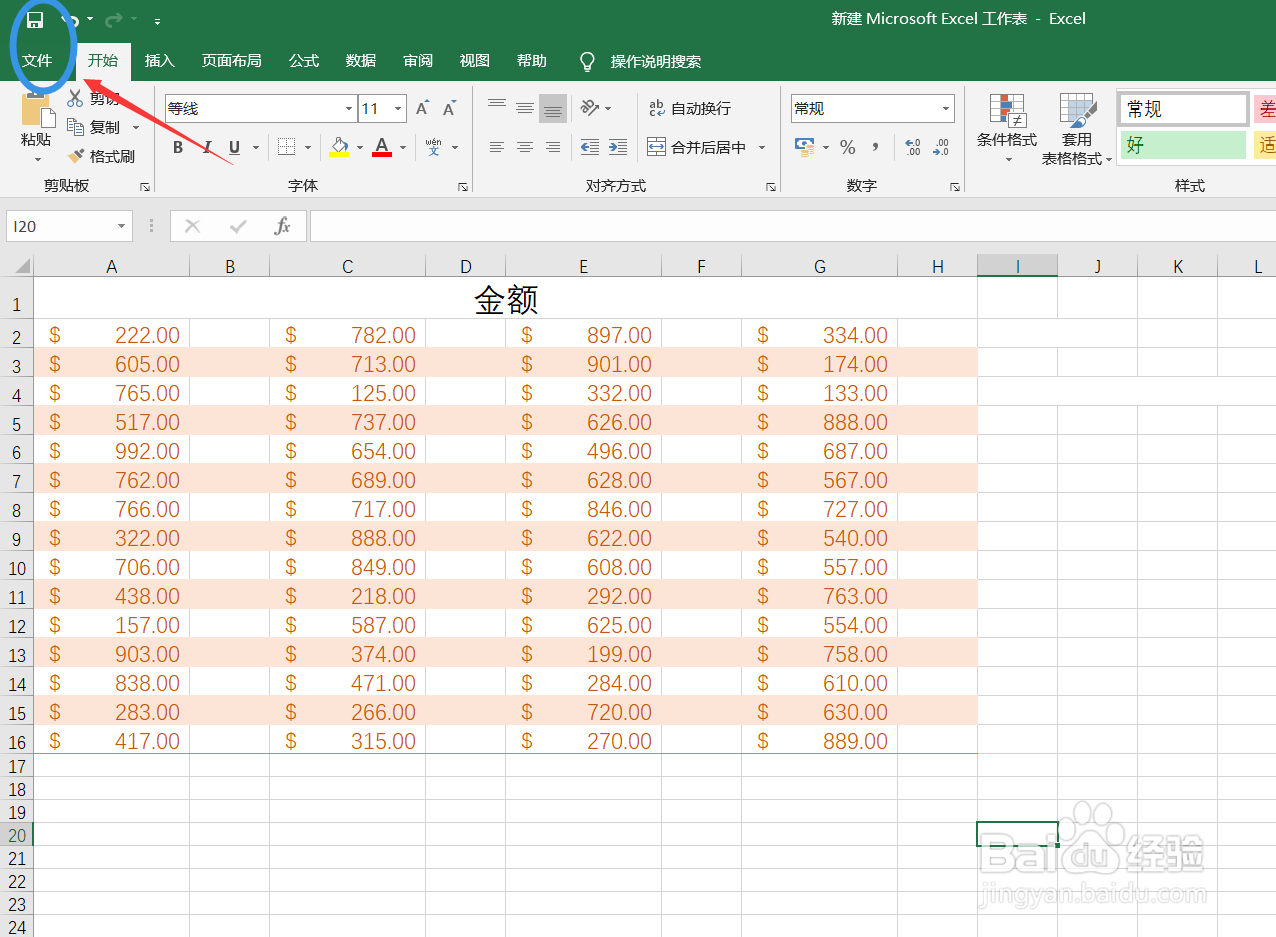This screenshot has height=937, width=1276.
Task: Click the phonetic guide (wén) icon
Action: [x=433, y=147]
